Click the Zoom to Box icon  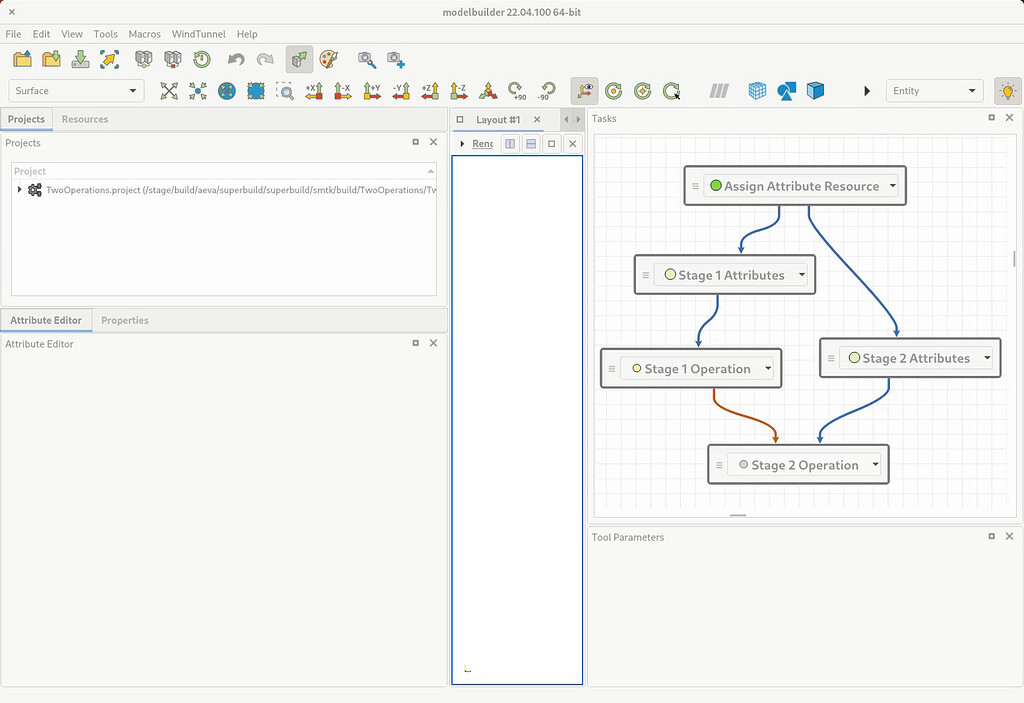coord(285,91)
